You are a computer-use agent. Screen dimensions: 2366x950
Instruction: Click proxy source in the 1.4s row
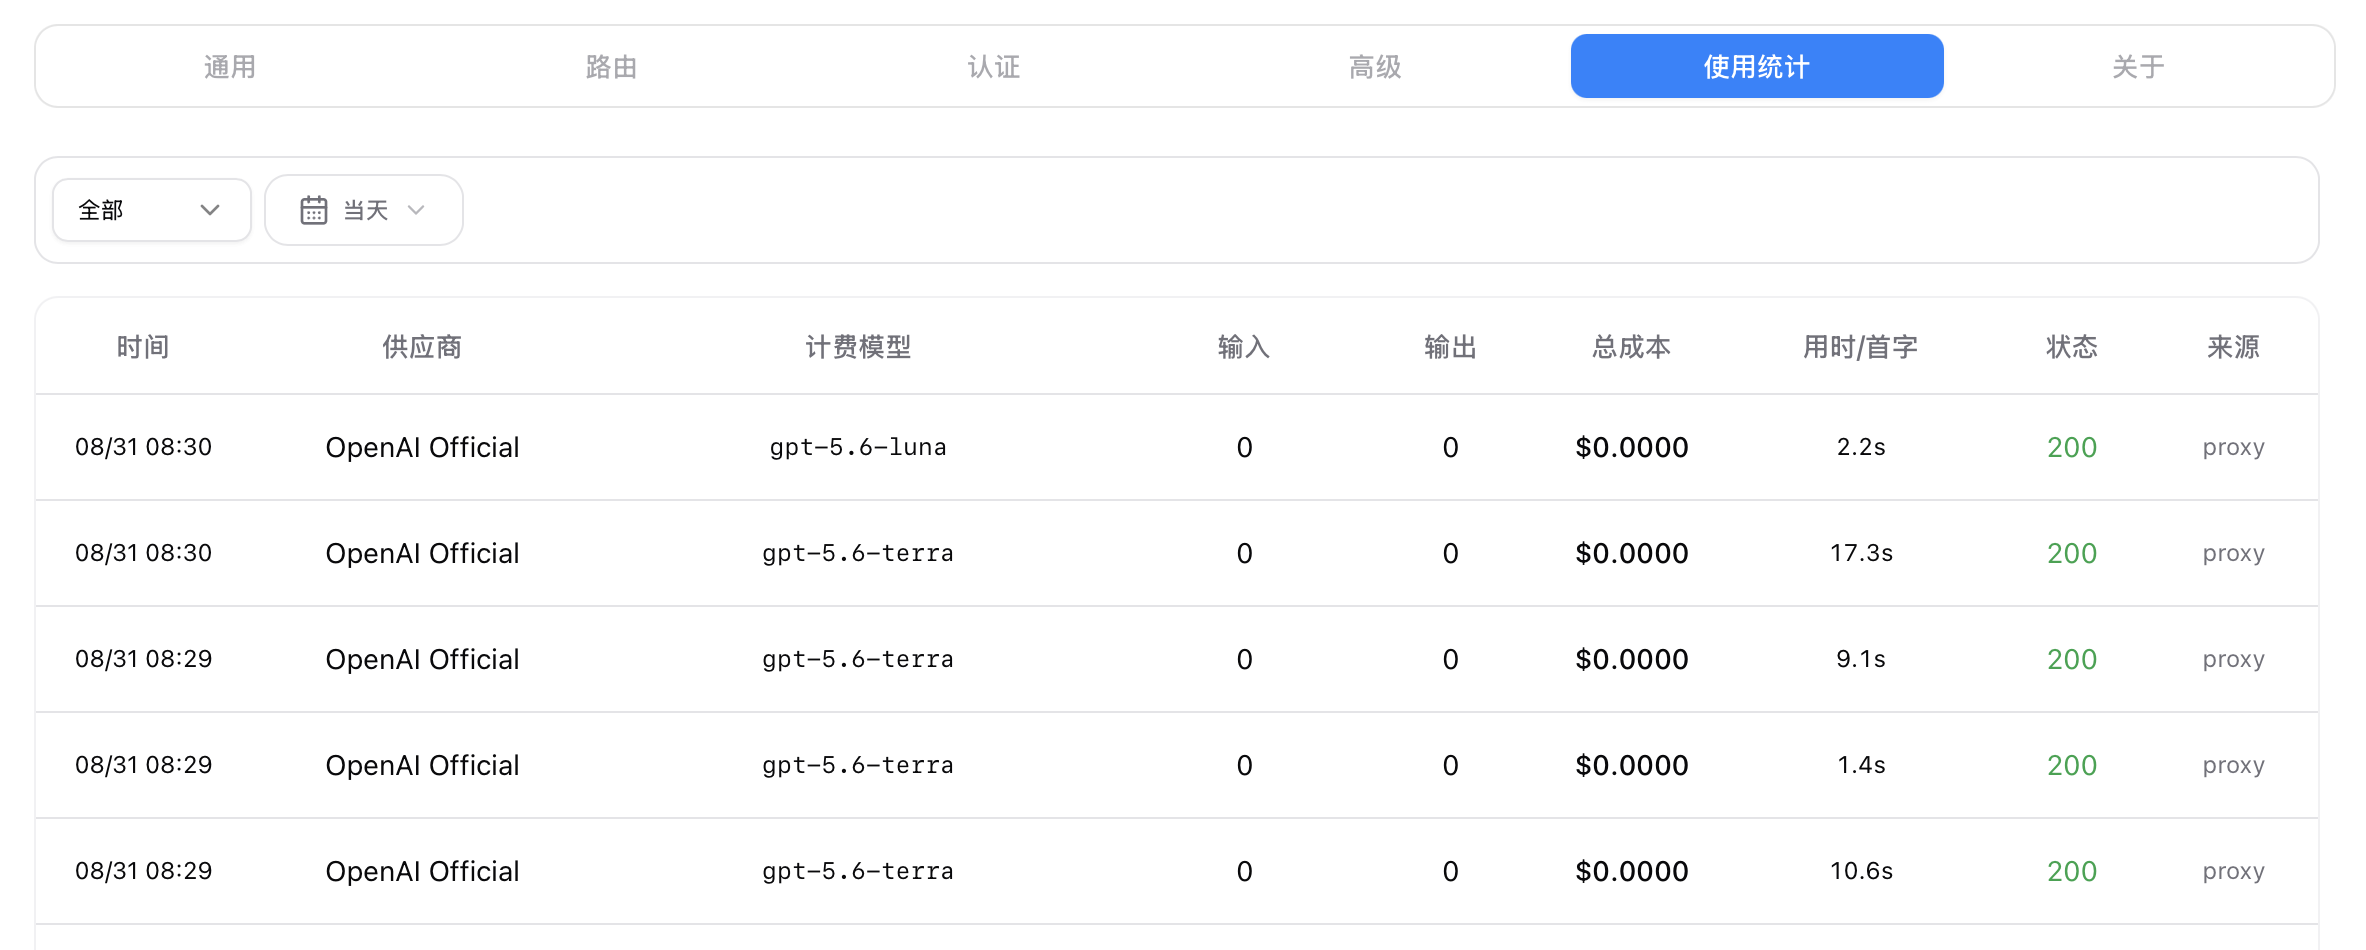2233,766
